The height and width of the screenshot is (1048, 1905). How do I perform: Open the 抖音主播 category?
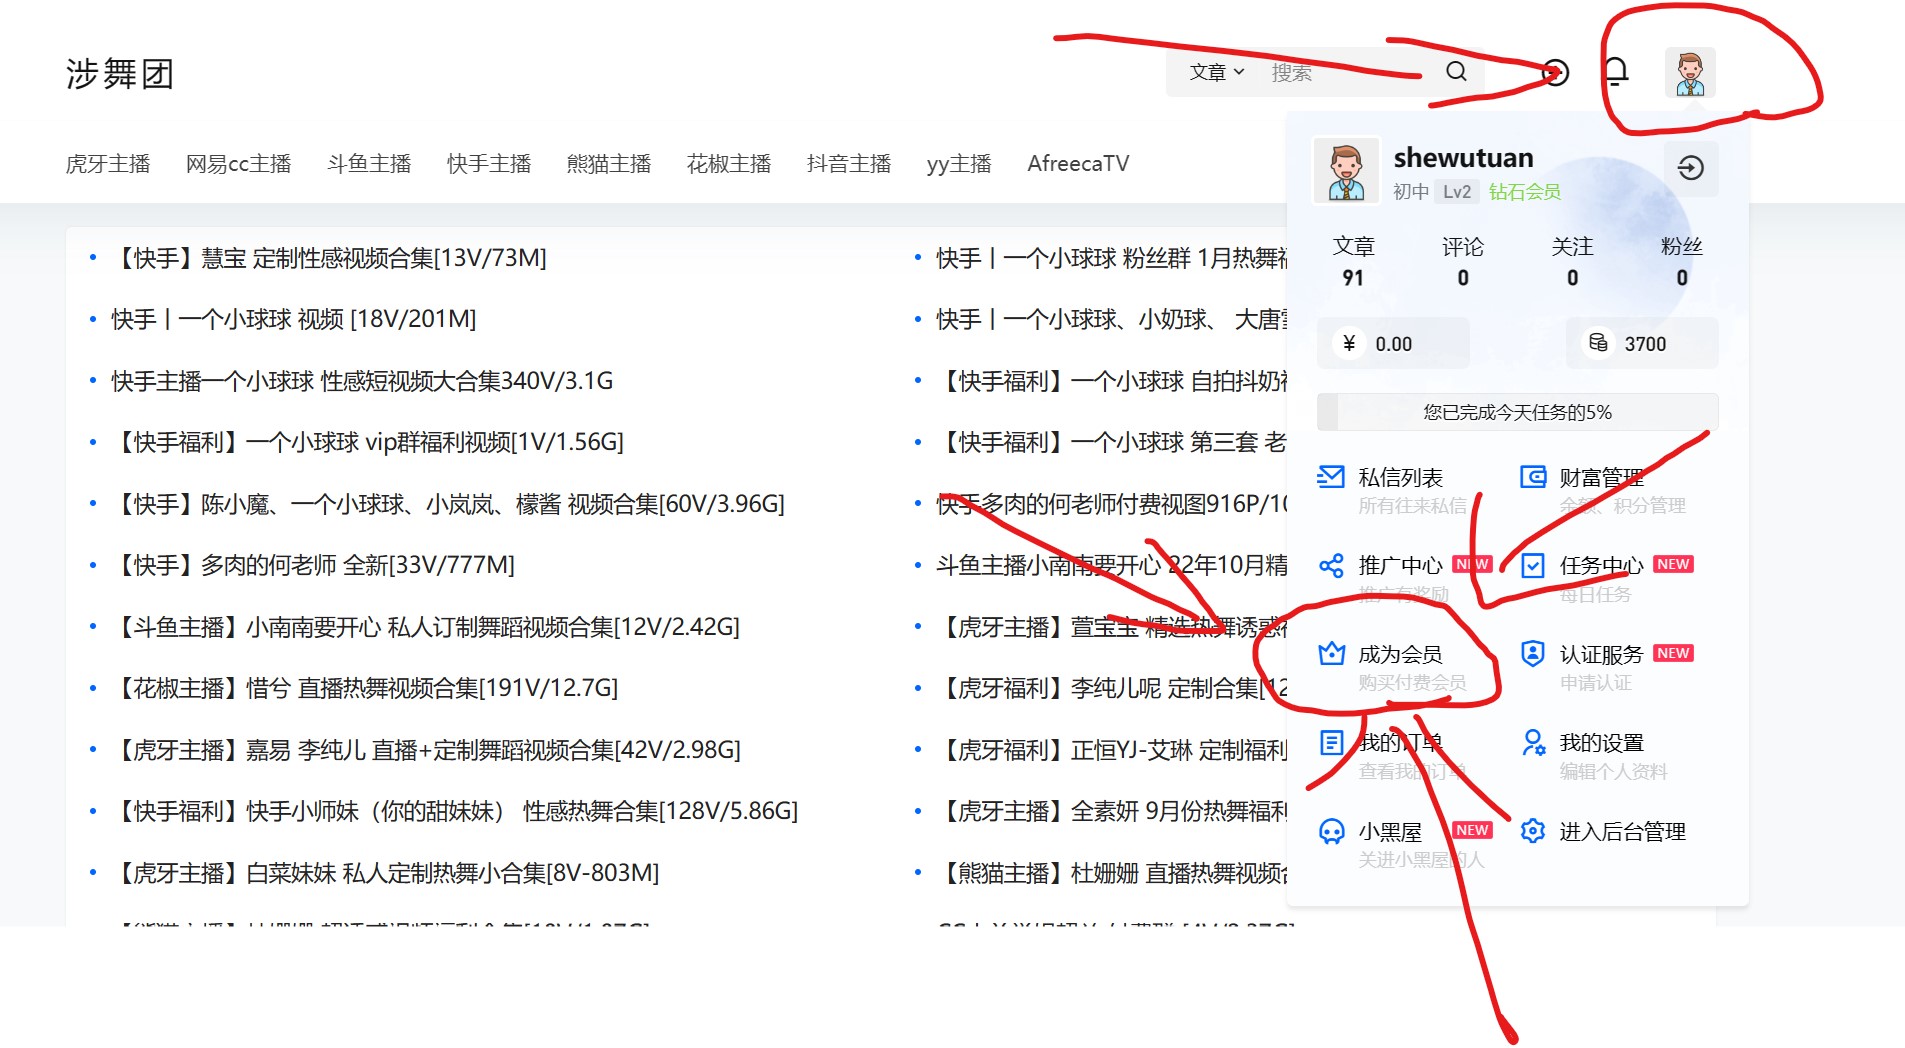click(x=849, y=163)
